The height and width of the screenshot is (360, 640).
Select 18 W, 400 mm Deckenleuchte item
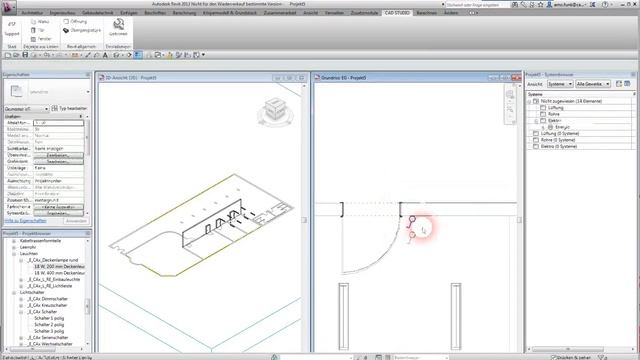point(60,273)
